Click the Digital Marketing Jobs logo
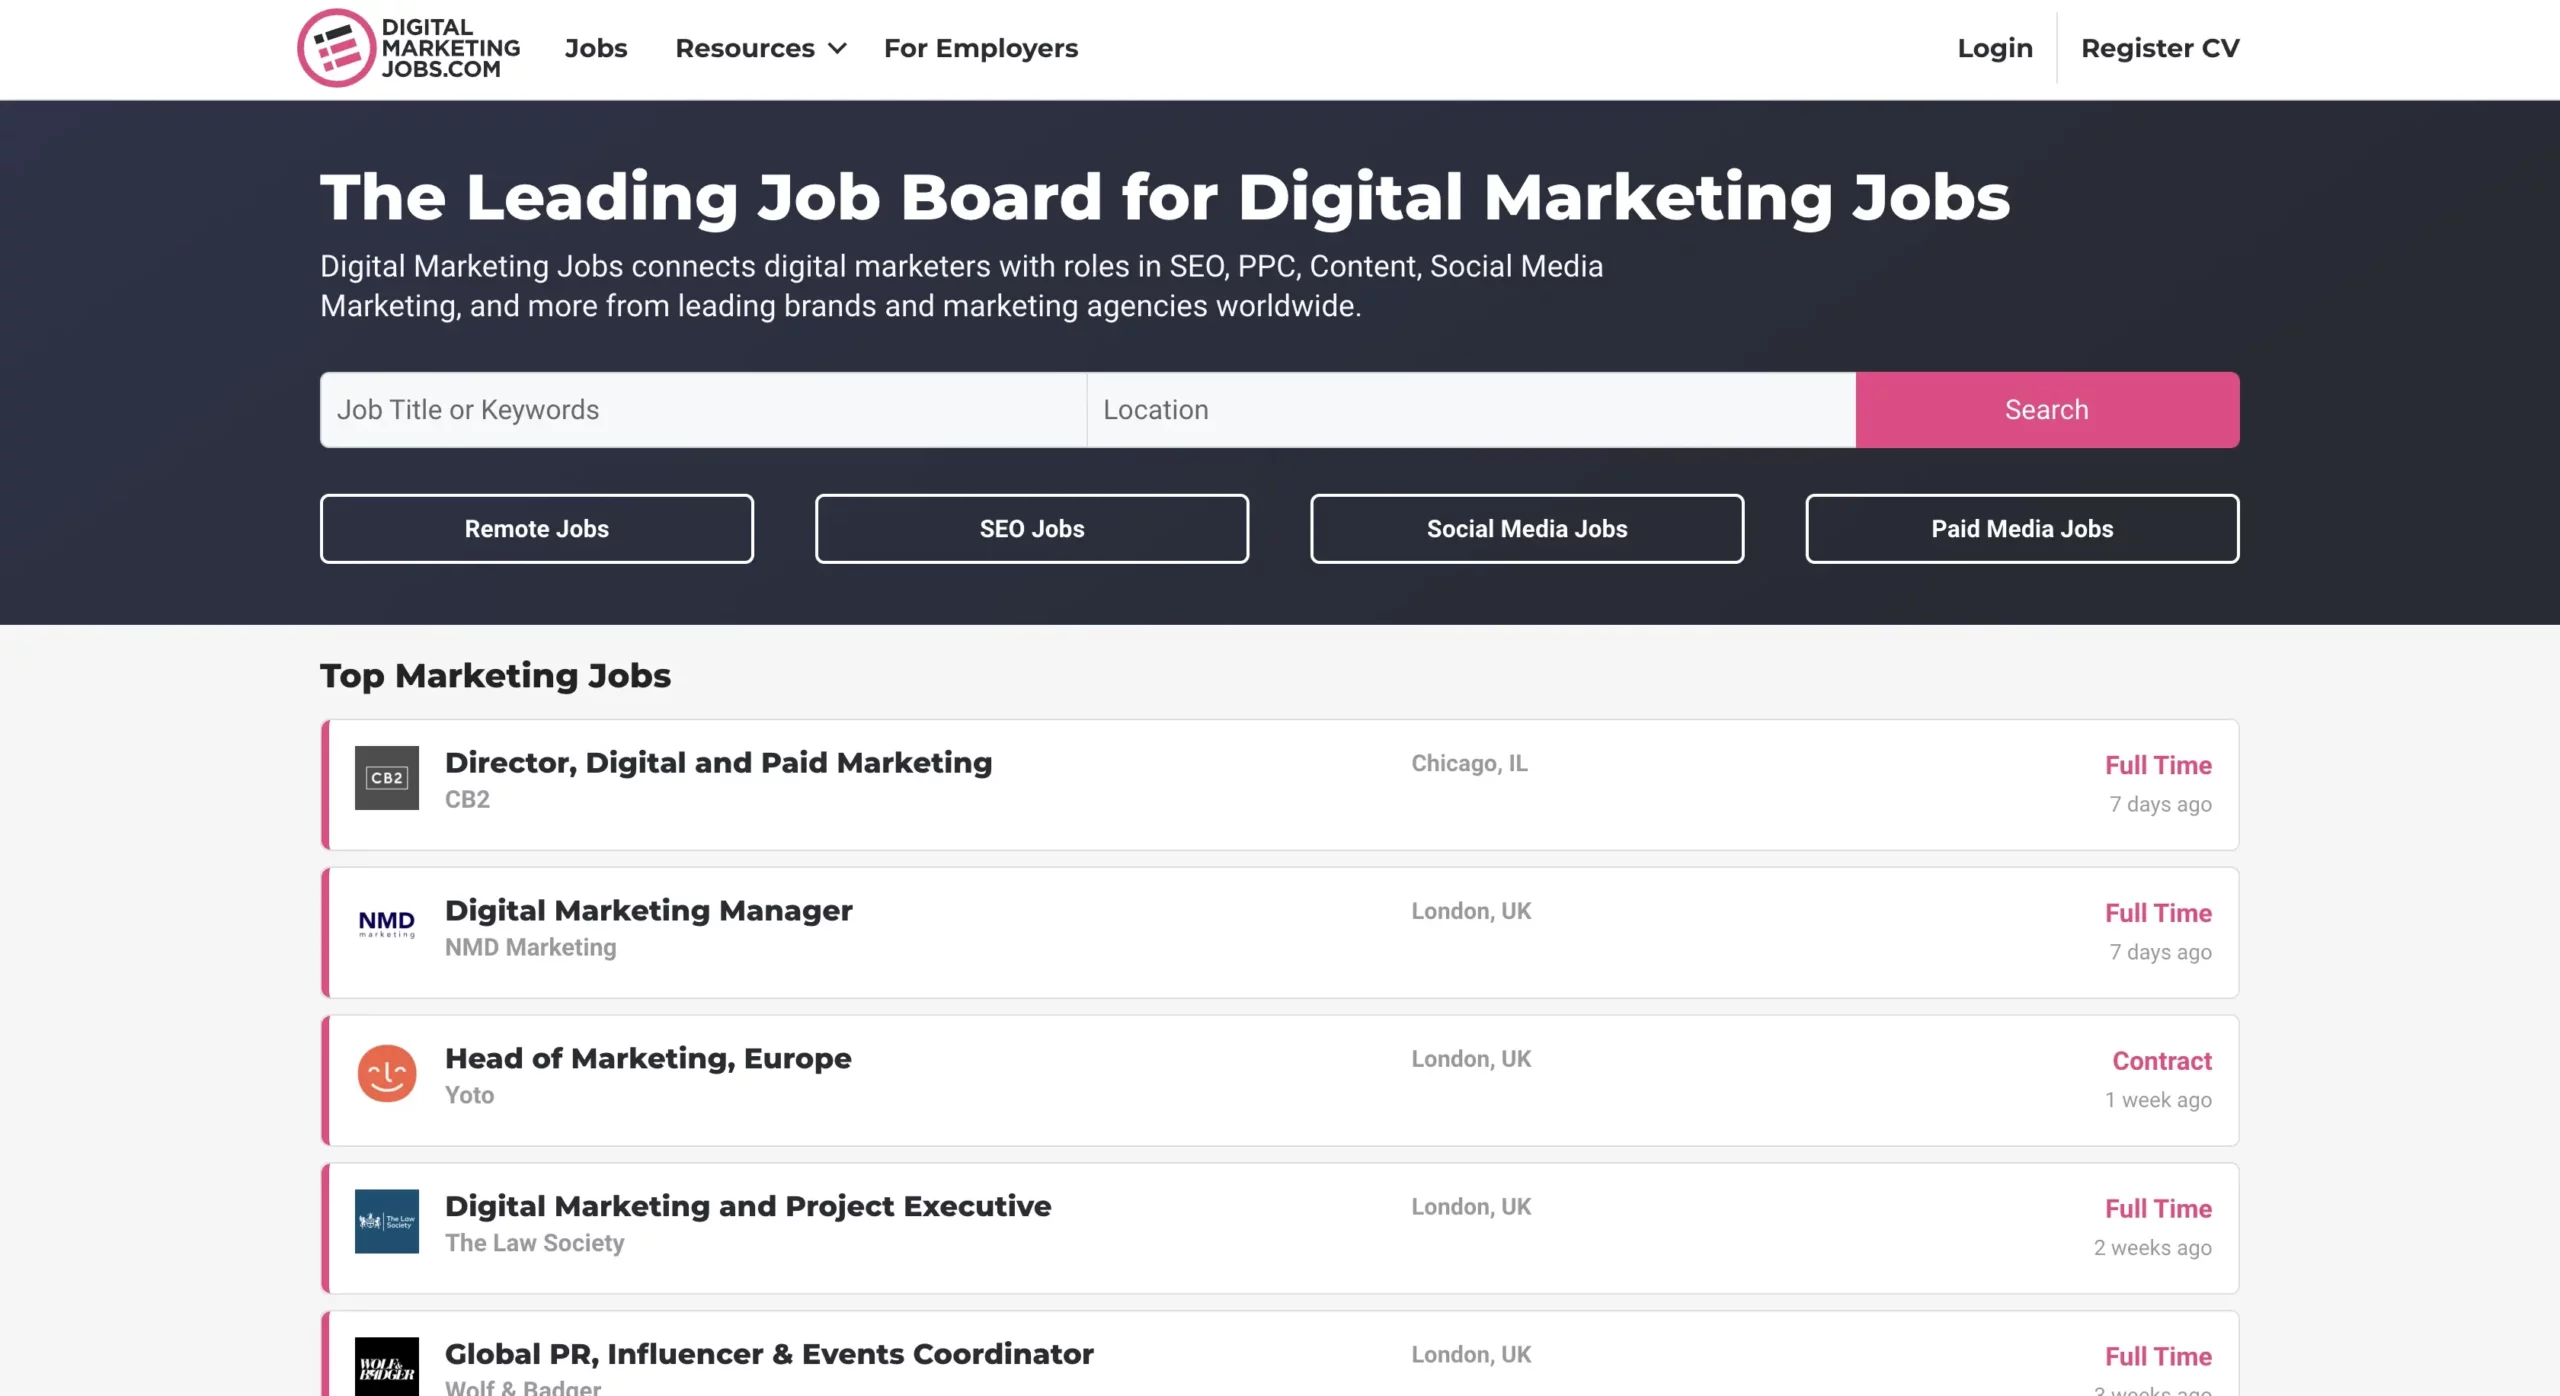Image resolution: width=2560 pixels, height=1396 pixels. click(x=408, y=47)
